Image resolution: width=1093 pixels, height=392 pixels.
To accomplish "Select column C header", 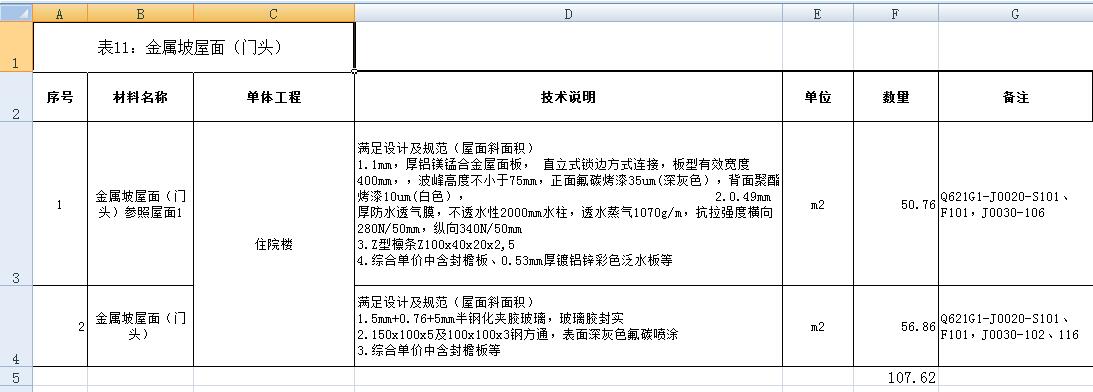I will click(274, 13).
